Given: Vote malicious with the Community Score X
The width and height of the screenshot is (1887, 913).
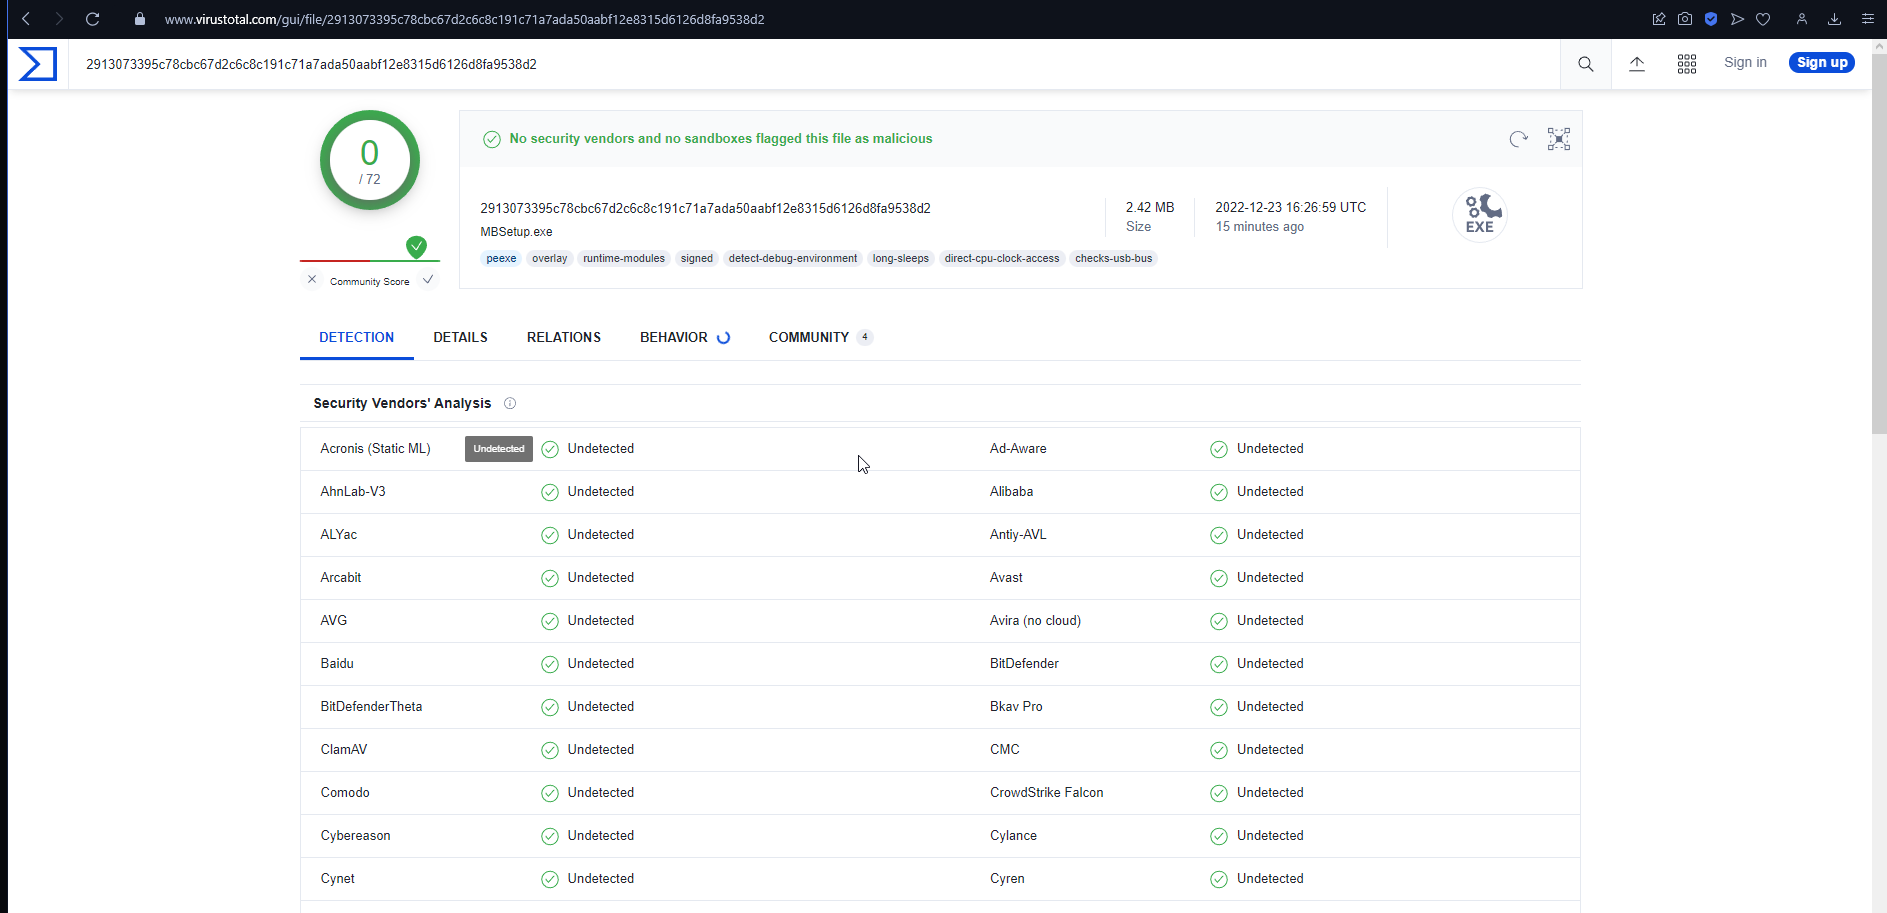Looking at the screenshot, I should (312, 280).
